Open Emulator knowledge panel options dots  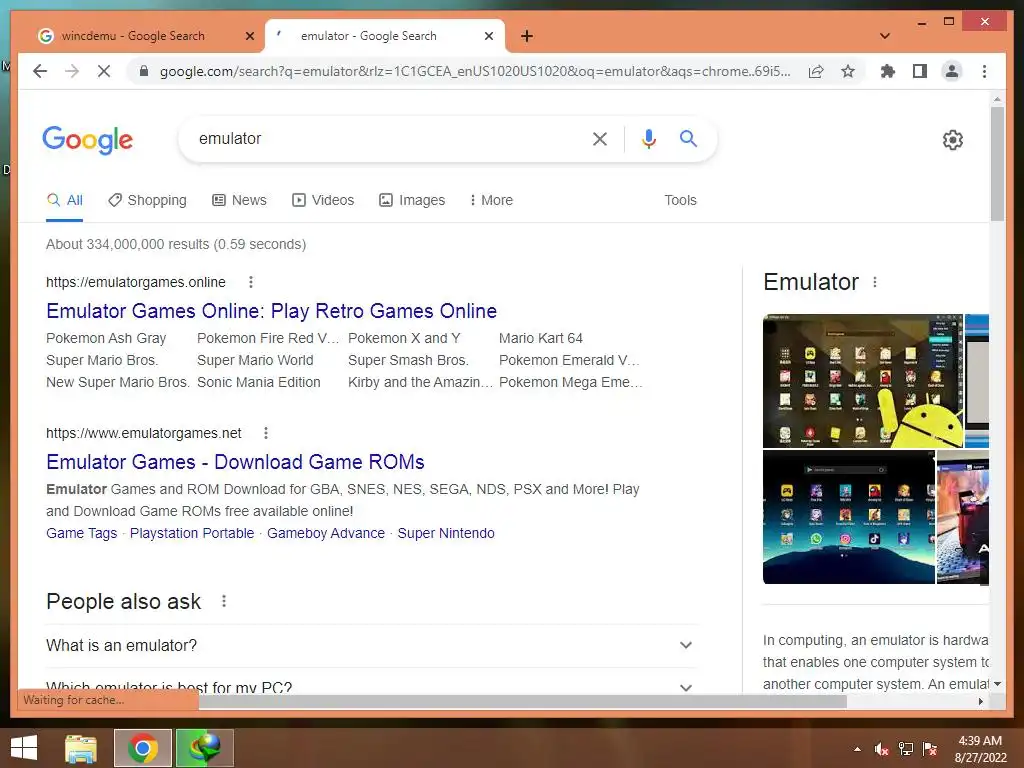pos(875,282)
